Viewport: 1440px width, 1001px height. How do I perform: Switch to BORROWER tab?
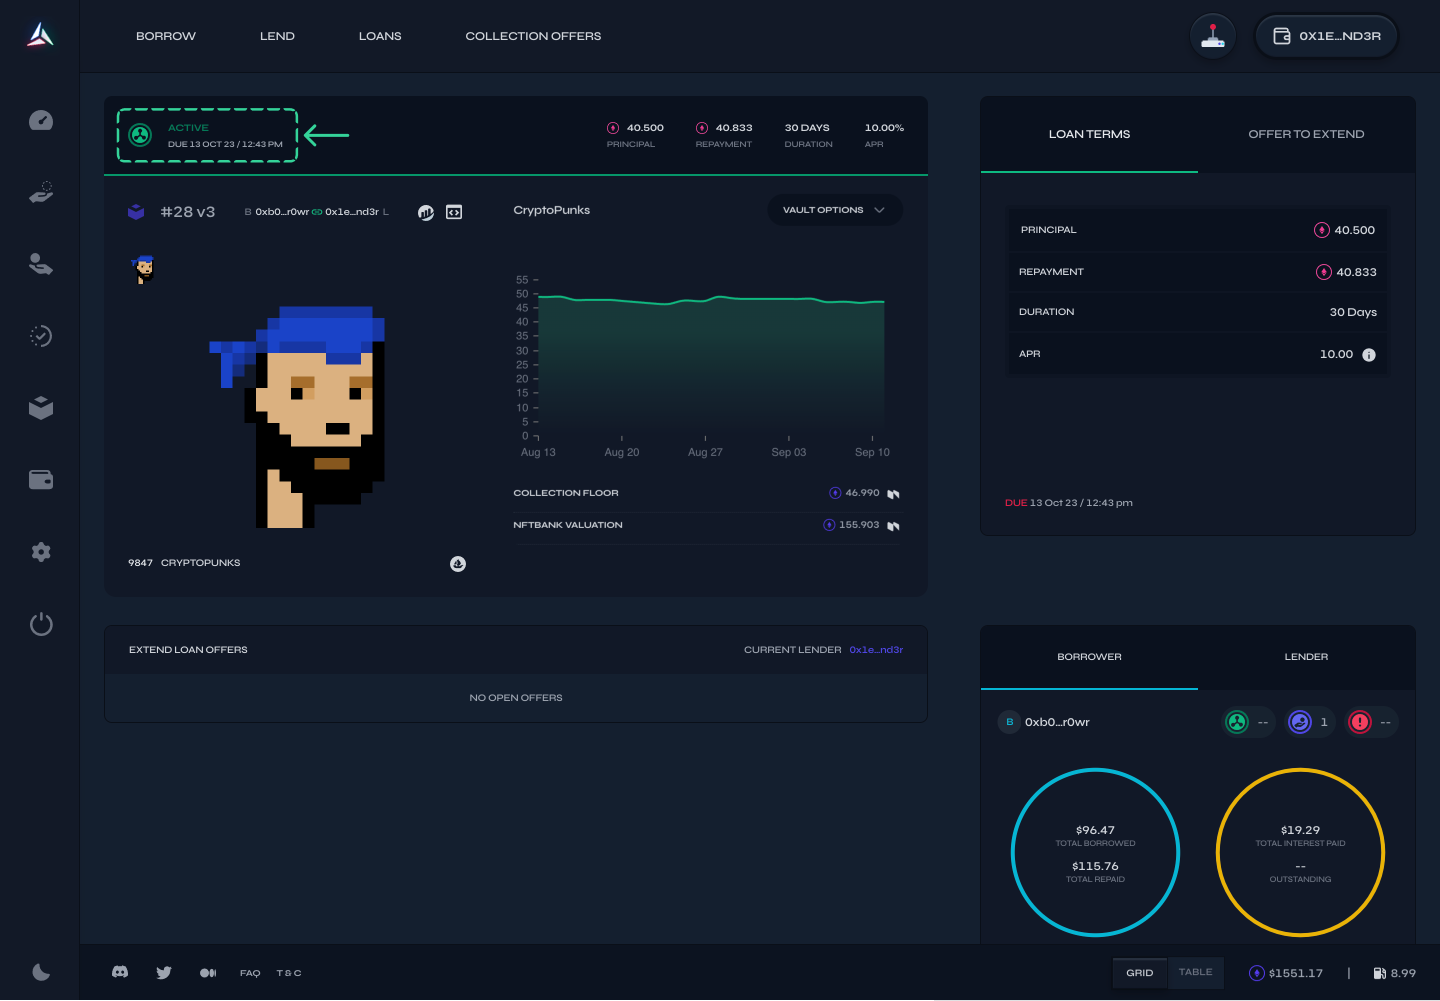click(x=1089, y=657)
